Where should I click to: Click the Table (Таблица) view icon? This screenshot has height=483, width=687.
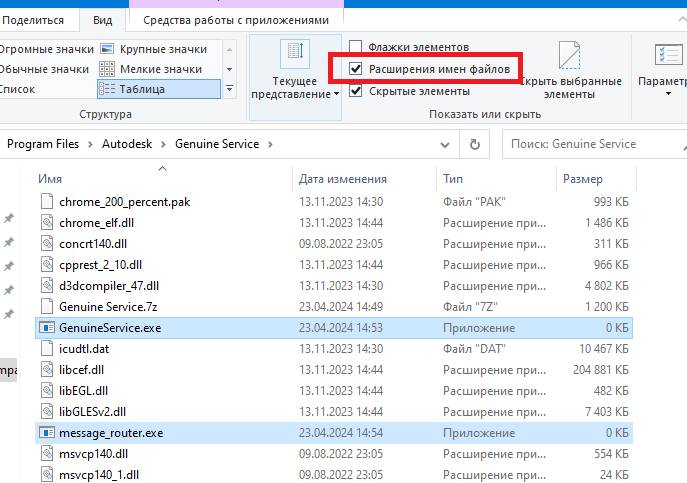tap(107, 89)
